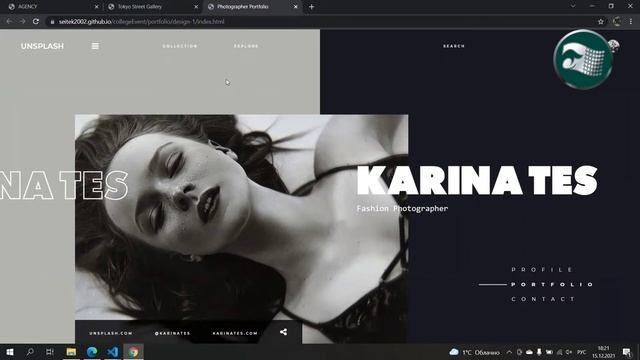Viewport: 640px width, 360px height.
Task: Launch Microsoft Edge from the taskbar
Action: (x=92, y=352)
